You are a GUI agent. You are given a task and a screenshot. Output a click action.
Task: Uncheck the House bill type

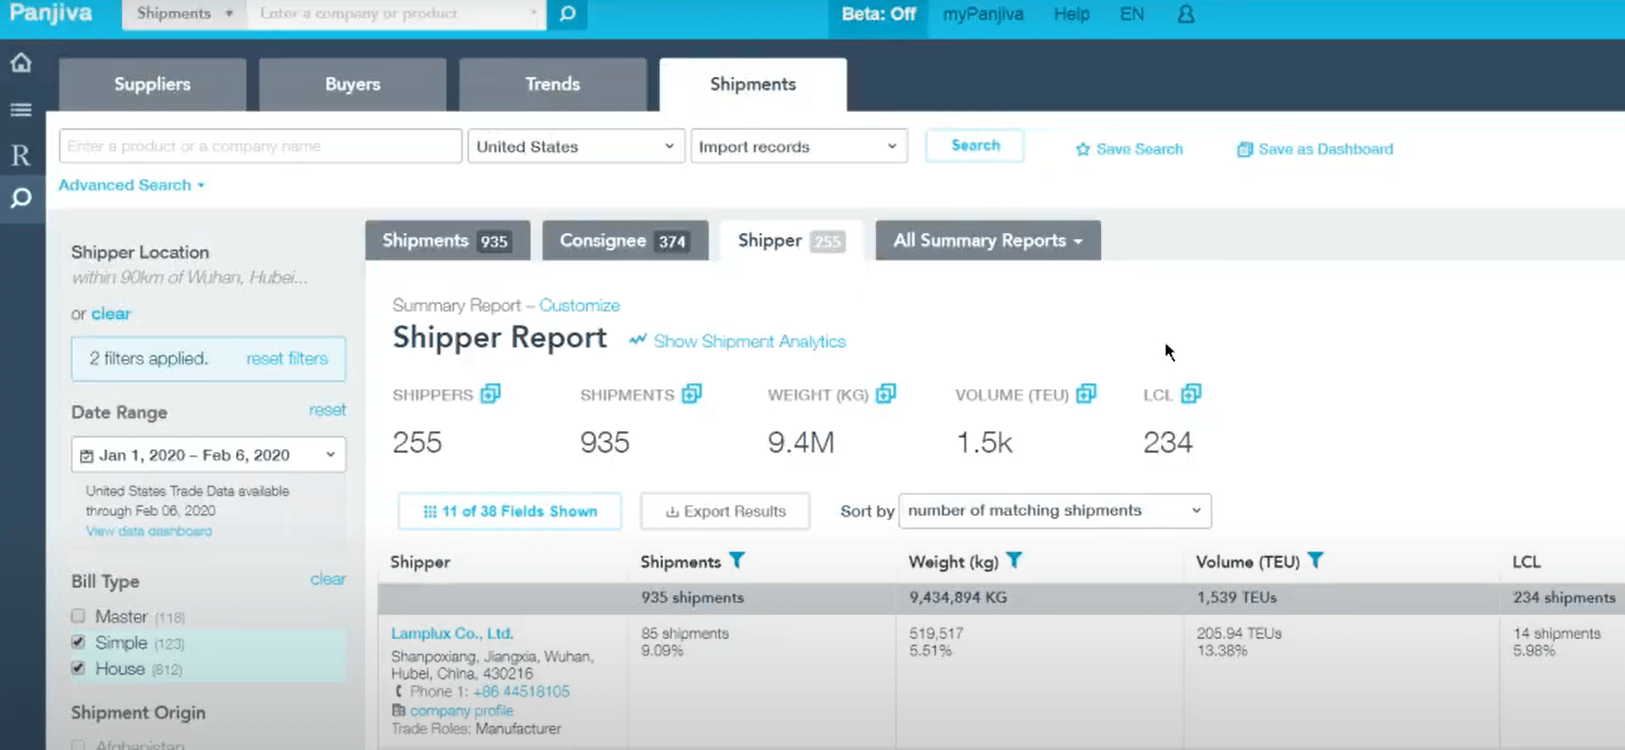(78, 668)
